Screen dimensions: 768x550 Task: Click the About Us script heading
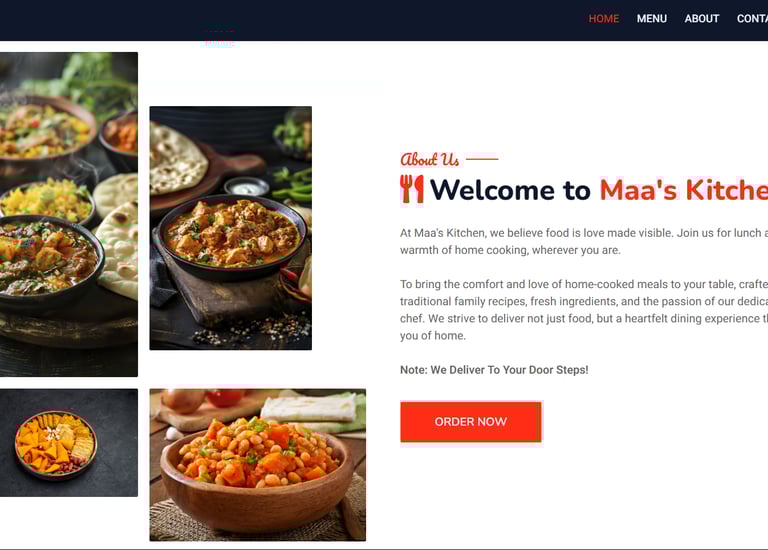[430, 160]
